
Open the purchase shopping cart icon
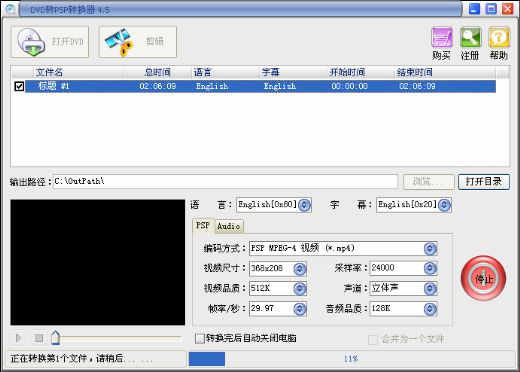tap(442, 38)
